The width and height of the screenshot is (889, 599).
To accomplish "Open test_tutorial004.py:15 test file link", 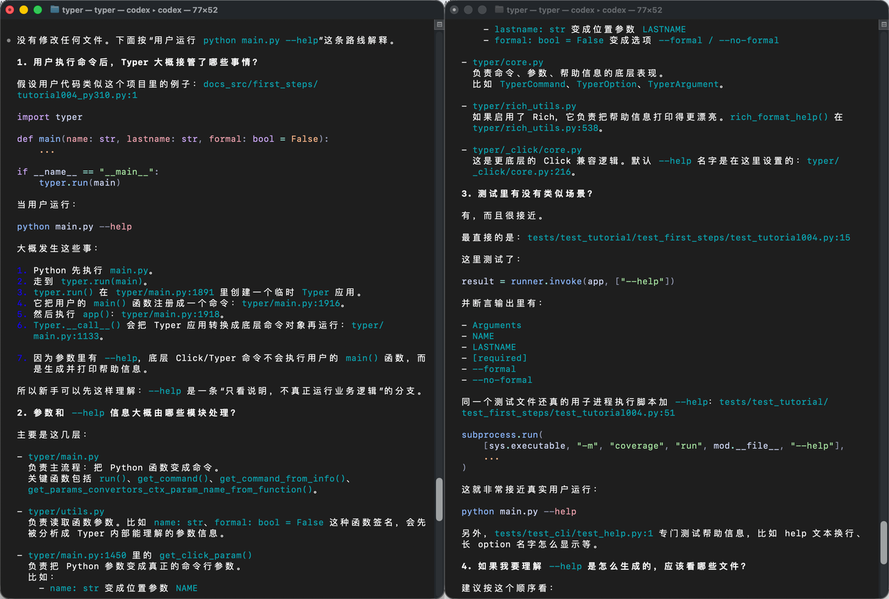I will click(689, 237).
